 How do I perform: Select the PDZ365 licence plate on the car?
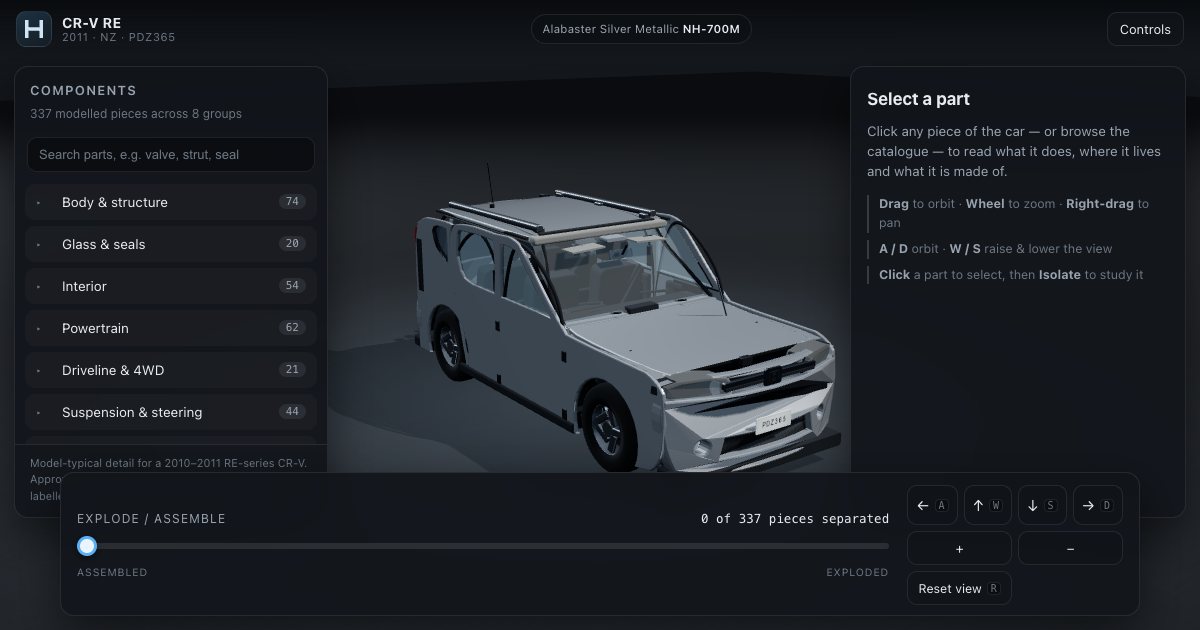click(x=774, y=422)
